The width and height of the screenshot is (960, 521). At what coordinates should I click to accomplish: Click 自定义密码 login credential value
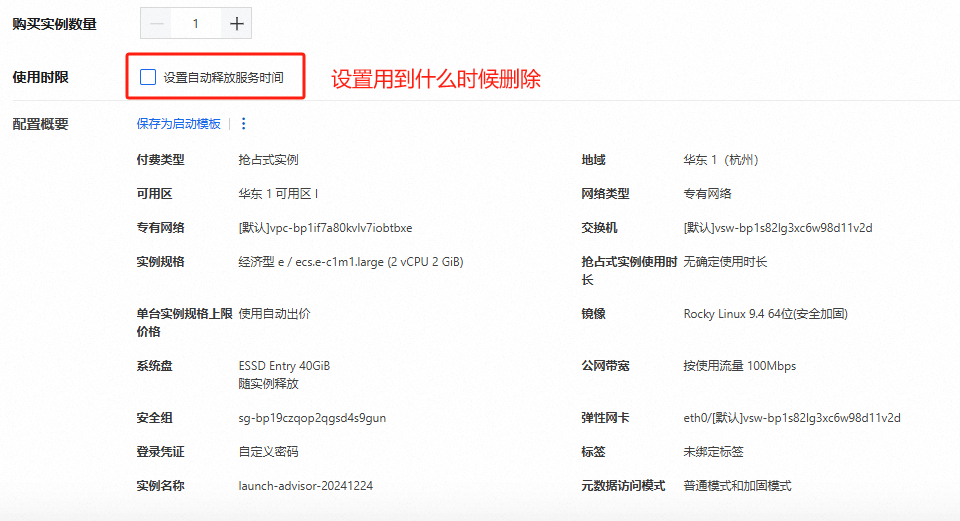(268, 452)
